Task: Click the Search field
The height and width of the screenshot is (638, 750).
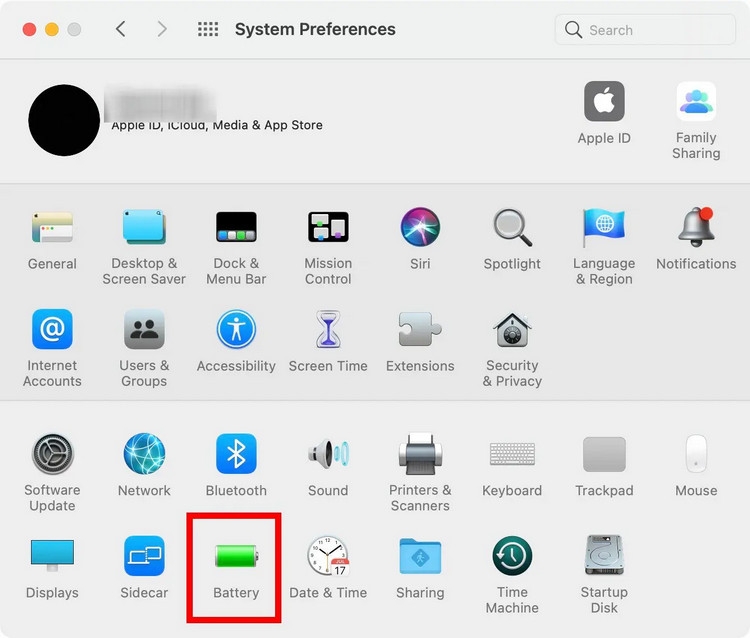Action: [x=645, y=30]
